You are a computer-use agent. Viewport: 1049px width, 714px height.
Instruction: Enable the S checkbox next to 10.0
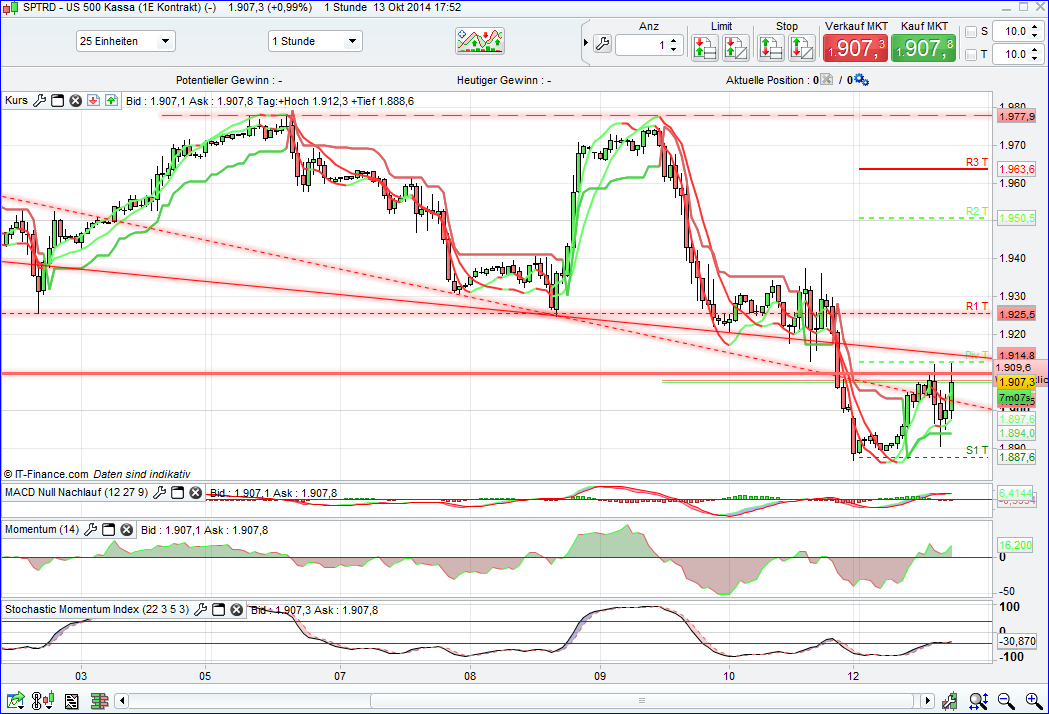click(x=970, y=30)
